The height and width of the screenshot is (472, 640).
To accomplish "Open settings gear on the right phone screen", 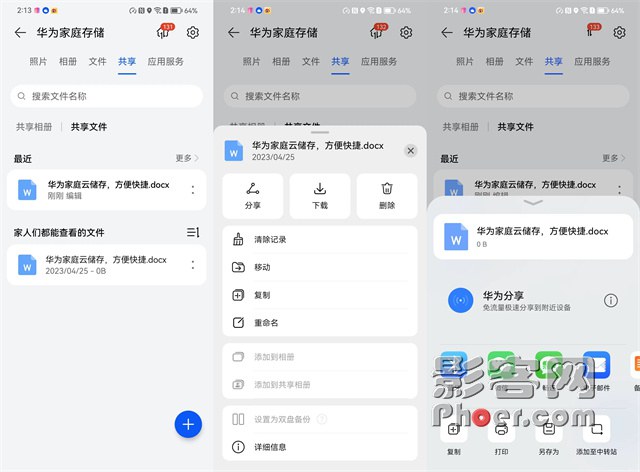I will [x=620, y=32].
